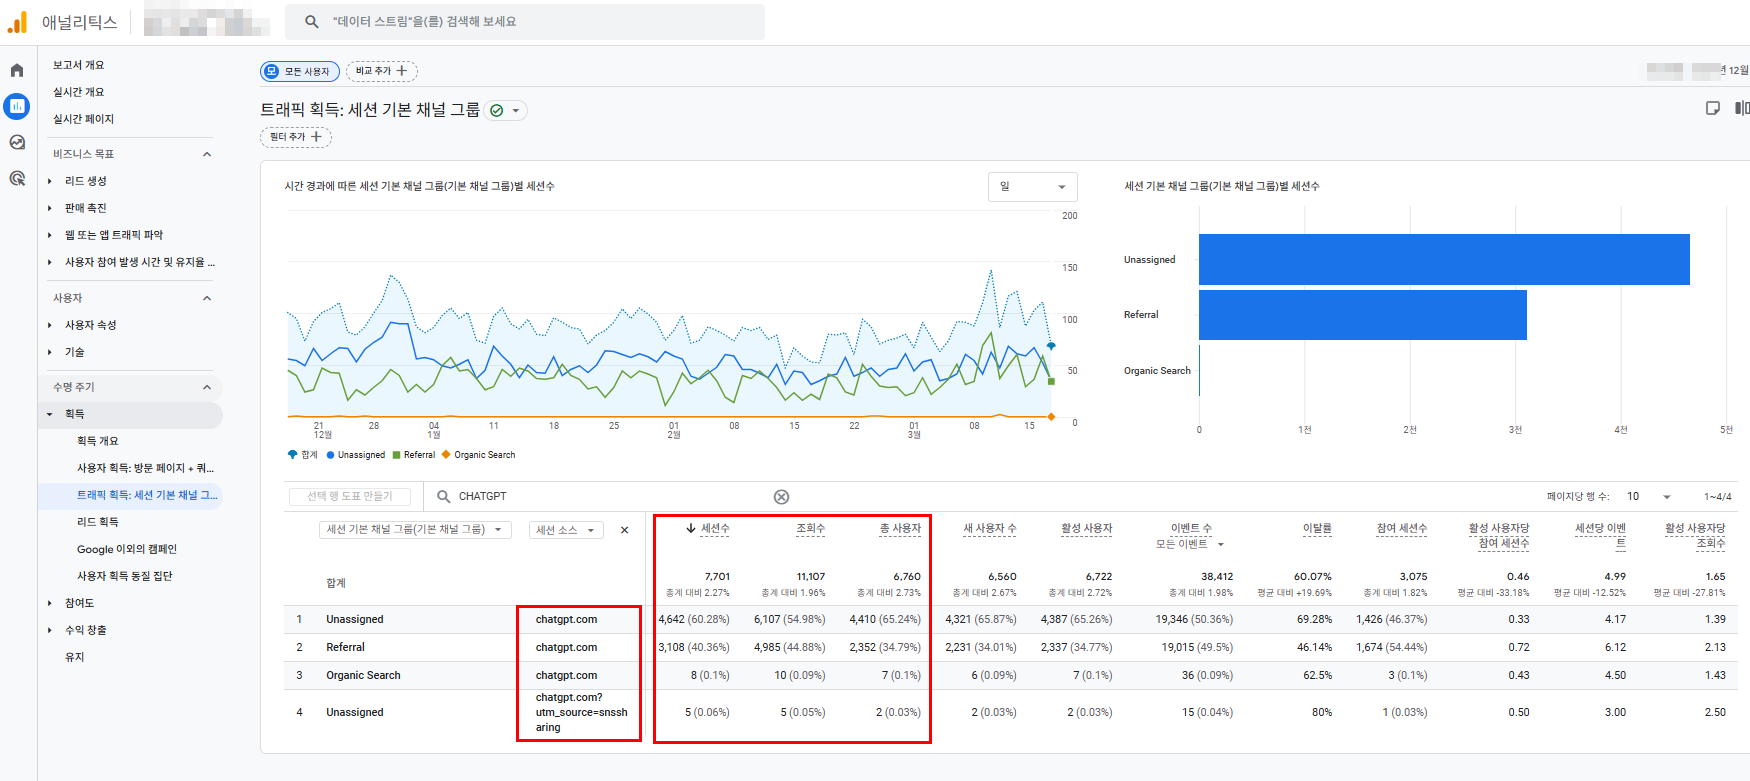Open the Advertising icon in left rail
The height and width of the screenshot is (781, 1750).
pyautogui.click(x=17, y=178)
